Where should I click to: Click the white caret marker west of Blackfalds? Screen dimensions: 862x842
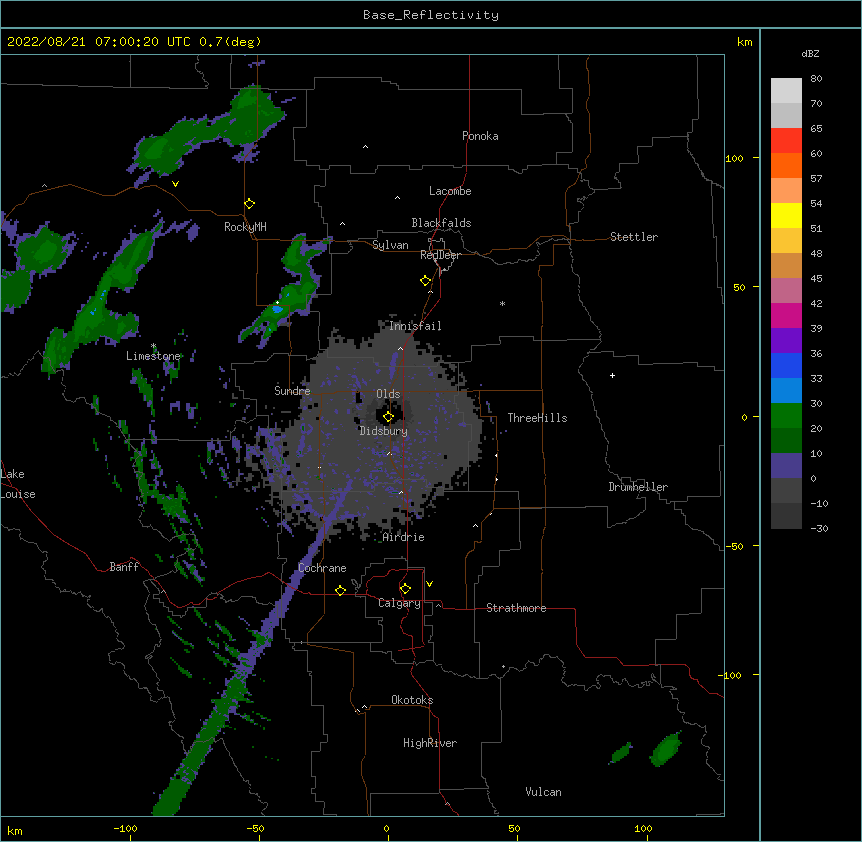[342, 224]
